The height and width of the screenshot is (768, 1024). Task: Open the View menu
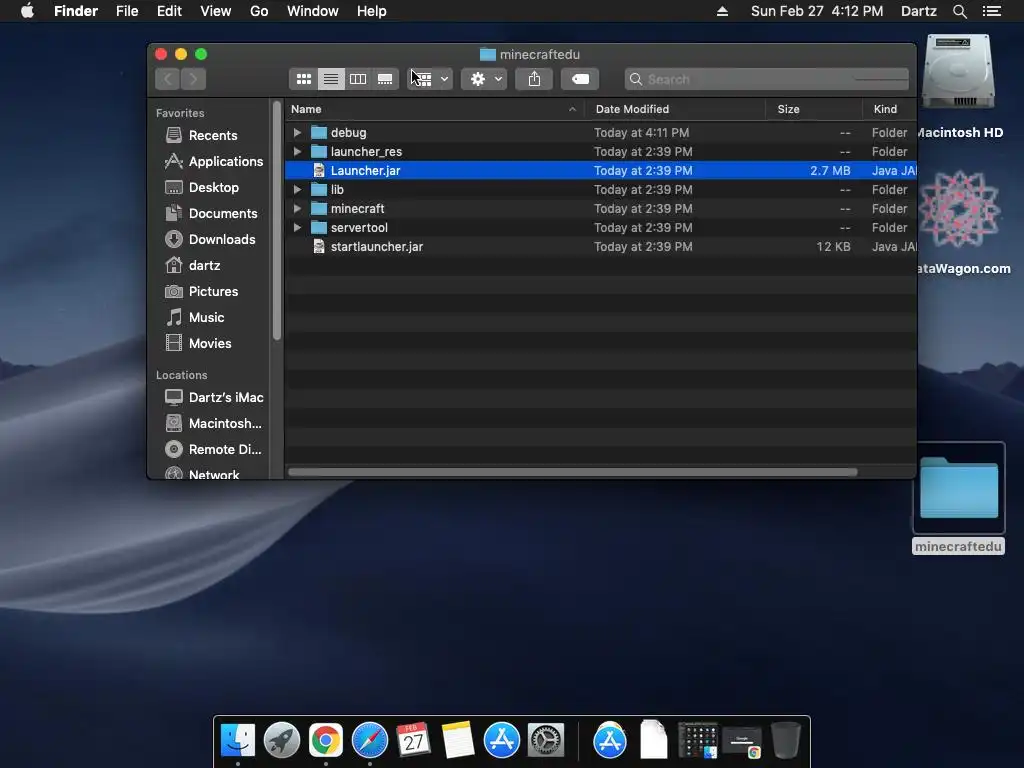click(x=216, y=11)
